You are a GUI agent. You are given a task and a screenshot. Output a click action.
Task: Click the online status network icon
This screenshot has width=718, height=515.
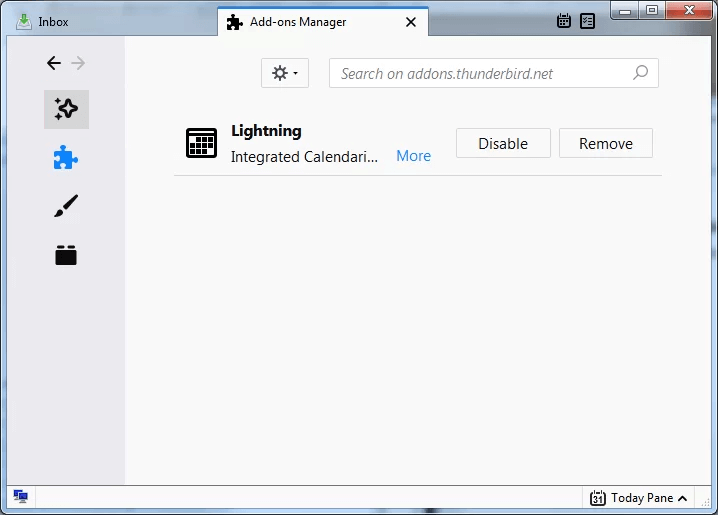coord(21,496)
